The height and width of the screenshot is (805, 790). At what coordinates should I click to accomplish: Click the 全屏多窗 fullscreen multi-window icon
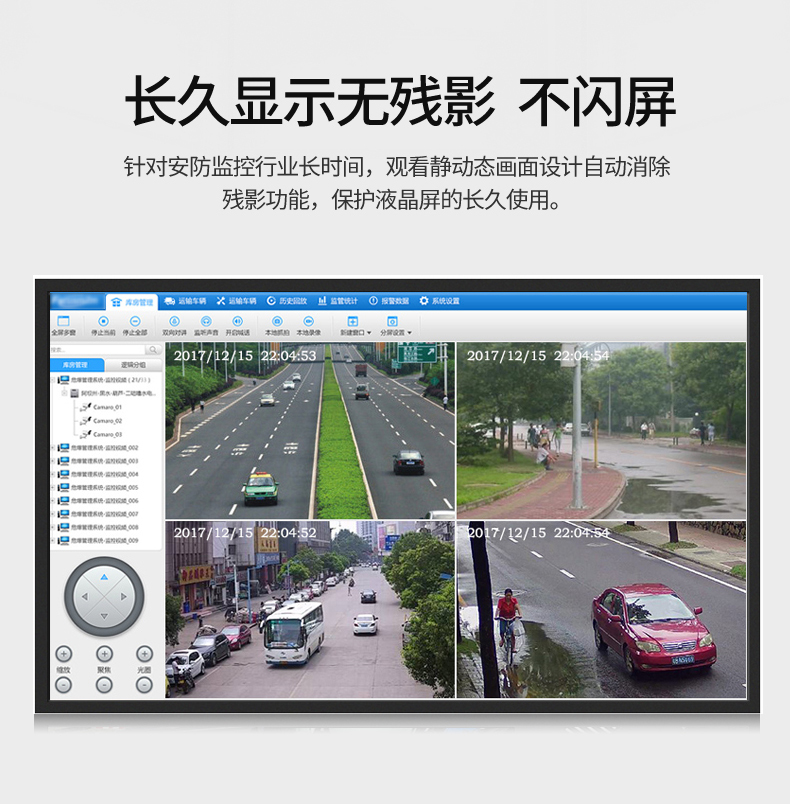(x=63, y=322)
